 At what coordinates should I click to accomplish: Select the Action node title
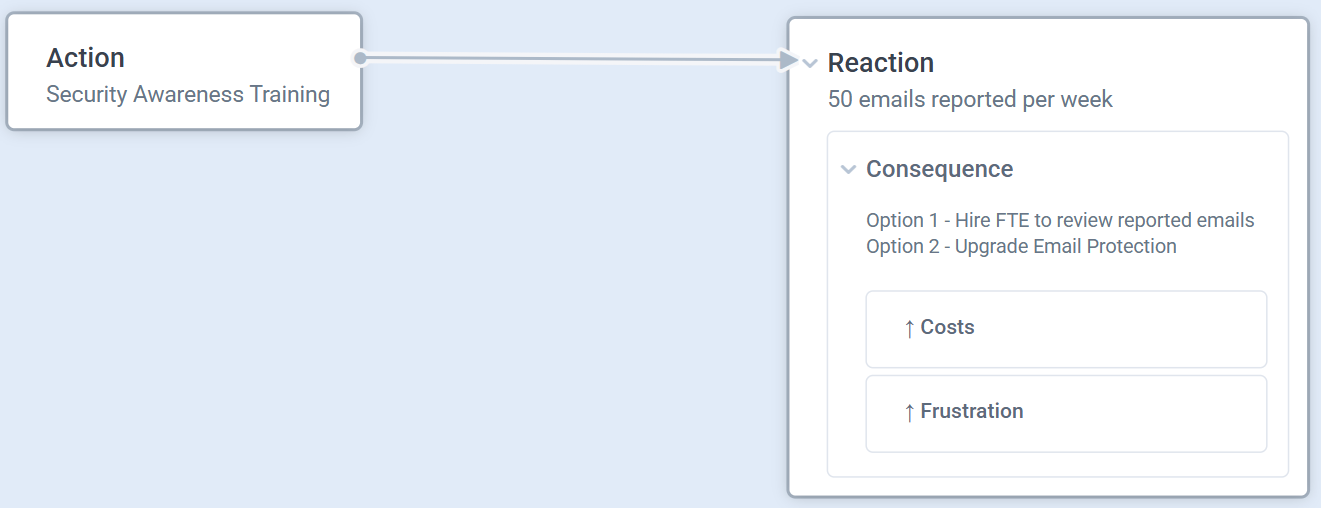pos(86,58)
